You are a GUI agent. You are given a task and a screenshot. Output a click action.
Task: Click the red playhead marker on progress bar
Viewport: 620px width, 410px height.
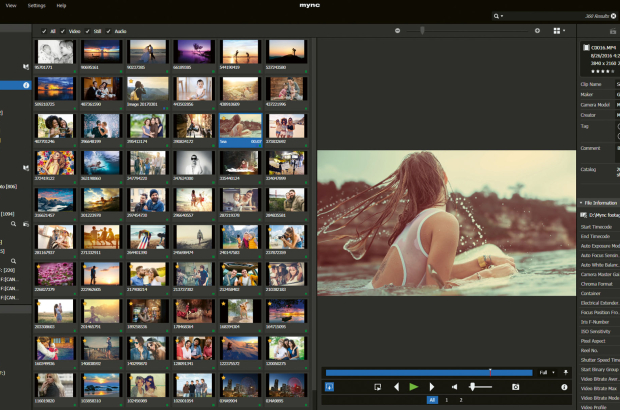[490, 372]
